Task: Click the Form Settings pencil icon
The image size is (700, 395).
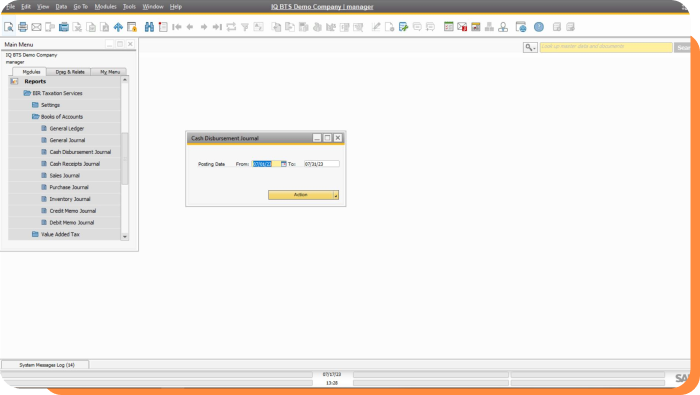Action: tap(376, 27)
